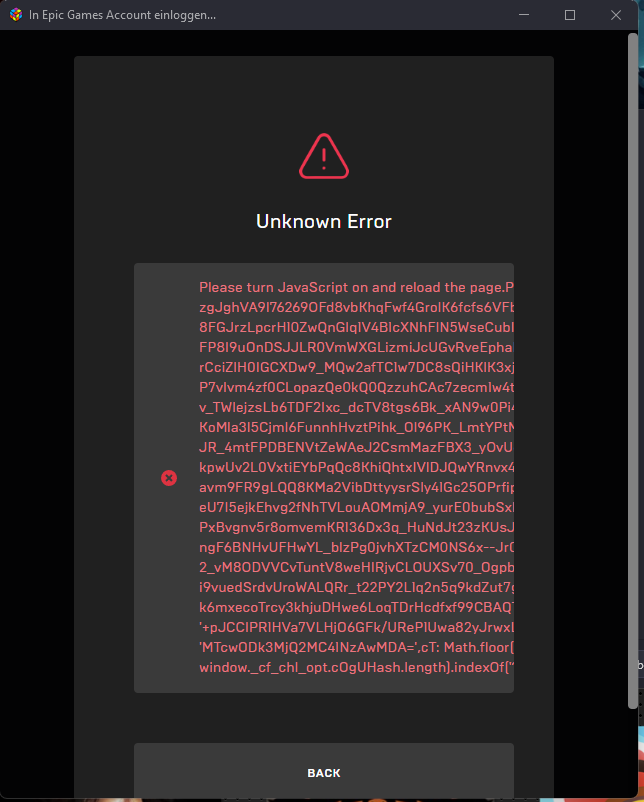Screen dimensions: 644x802
Task: Click the colorful app icon in title bar
Action: (x=16, y=15)
